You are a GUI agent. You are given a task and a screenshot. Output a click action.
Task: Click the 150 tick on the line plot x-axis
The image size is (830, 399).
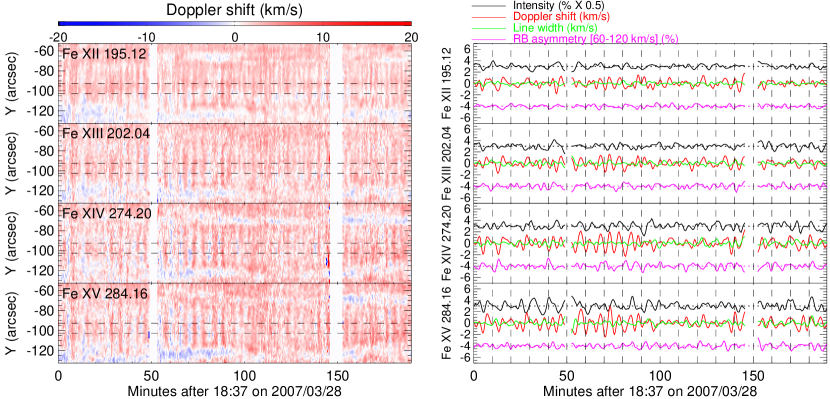tap(753, 376)
